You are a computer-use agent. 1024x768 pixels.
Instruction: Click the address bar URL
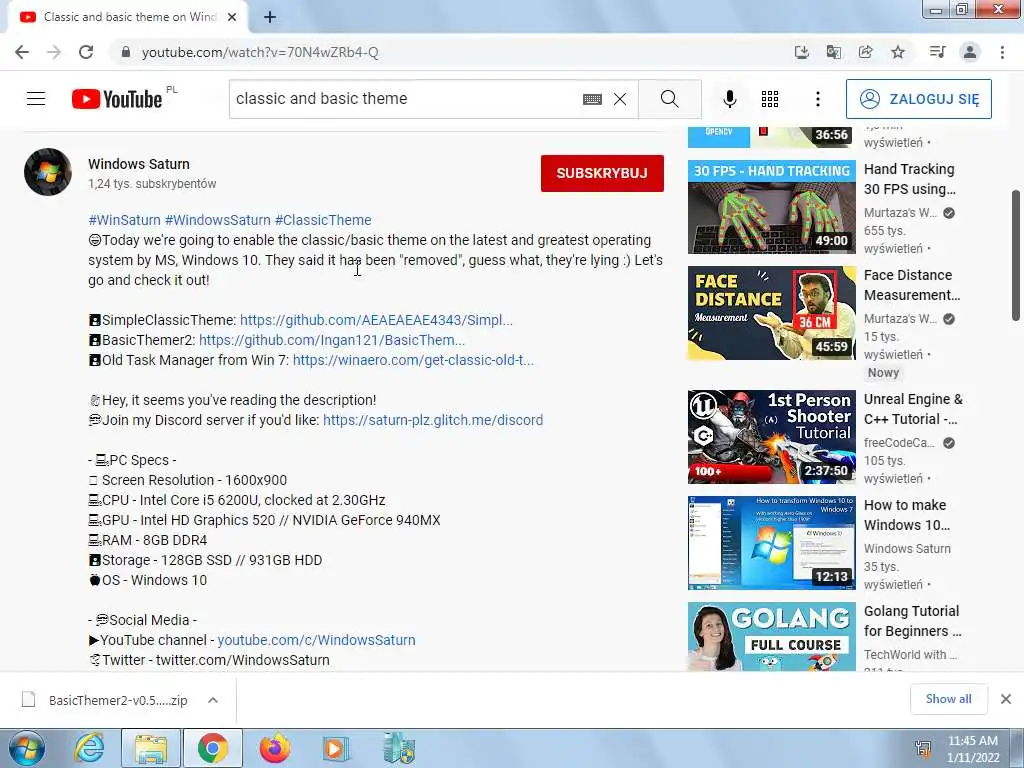pos(260,52)
